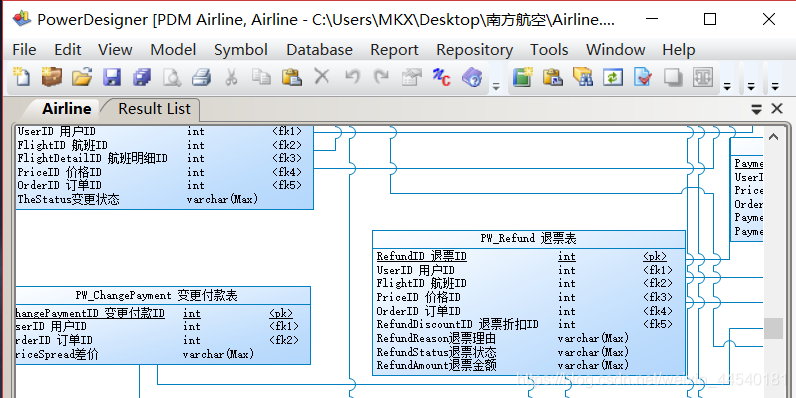Open the Symbol menu
This screenshot has height=398, width=796.
pos(241,50)
